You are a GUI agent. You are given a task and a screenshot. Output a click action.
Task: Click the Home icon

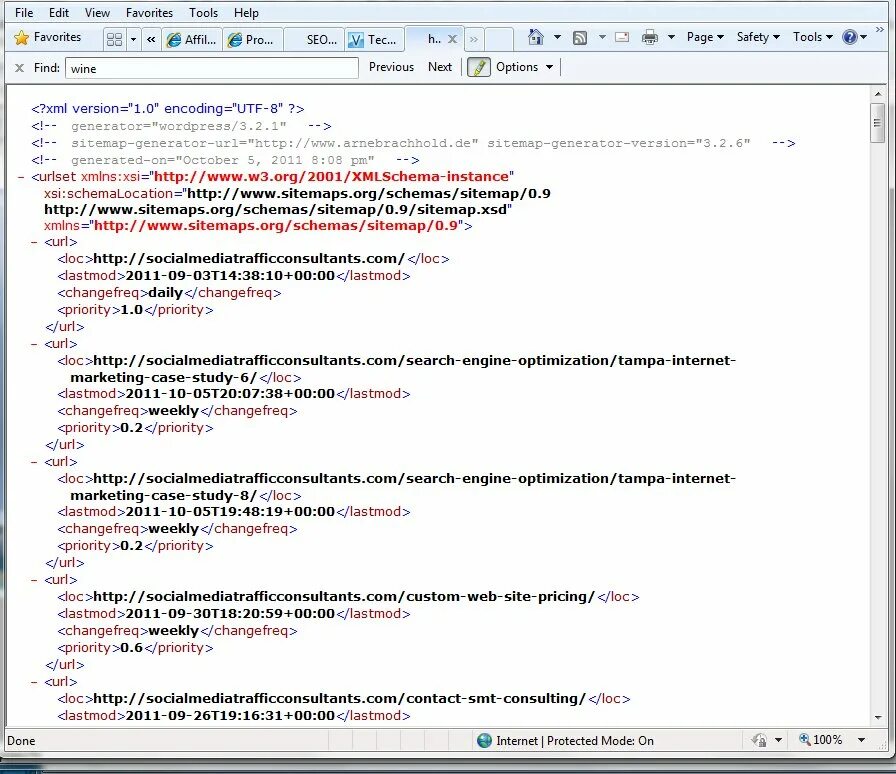tap(535, 37)
